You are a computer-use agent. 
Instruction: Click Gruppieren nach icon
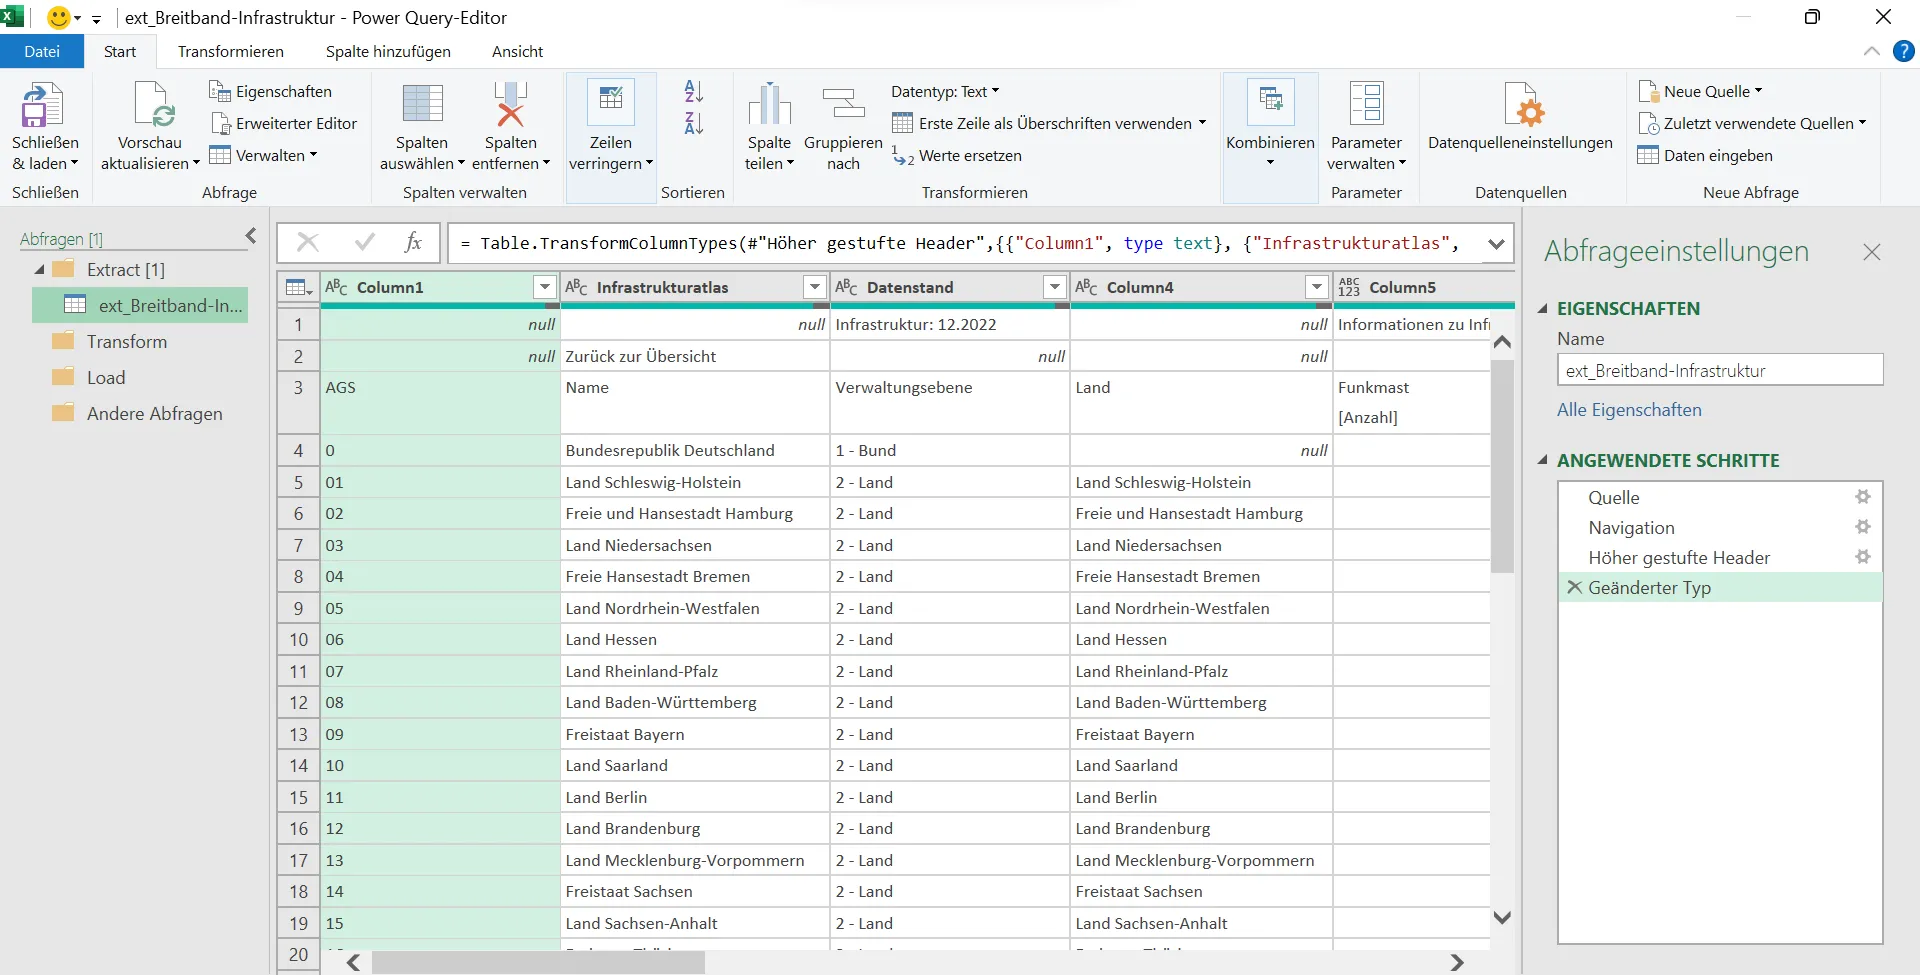coord(843,105)
